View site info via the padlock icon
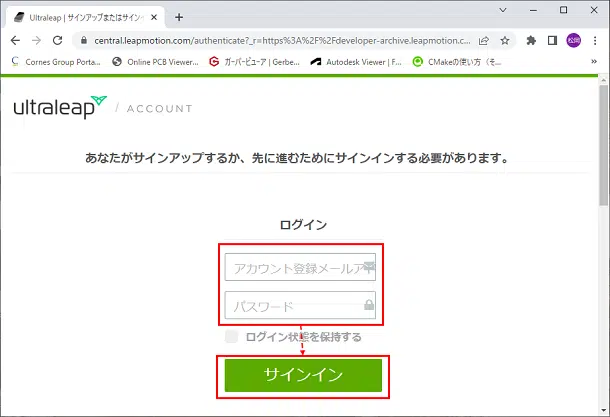This screenshot has height=417, width=610. pos(85,41)
